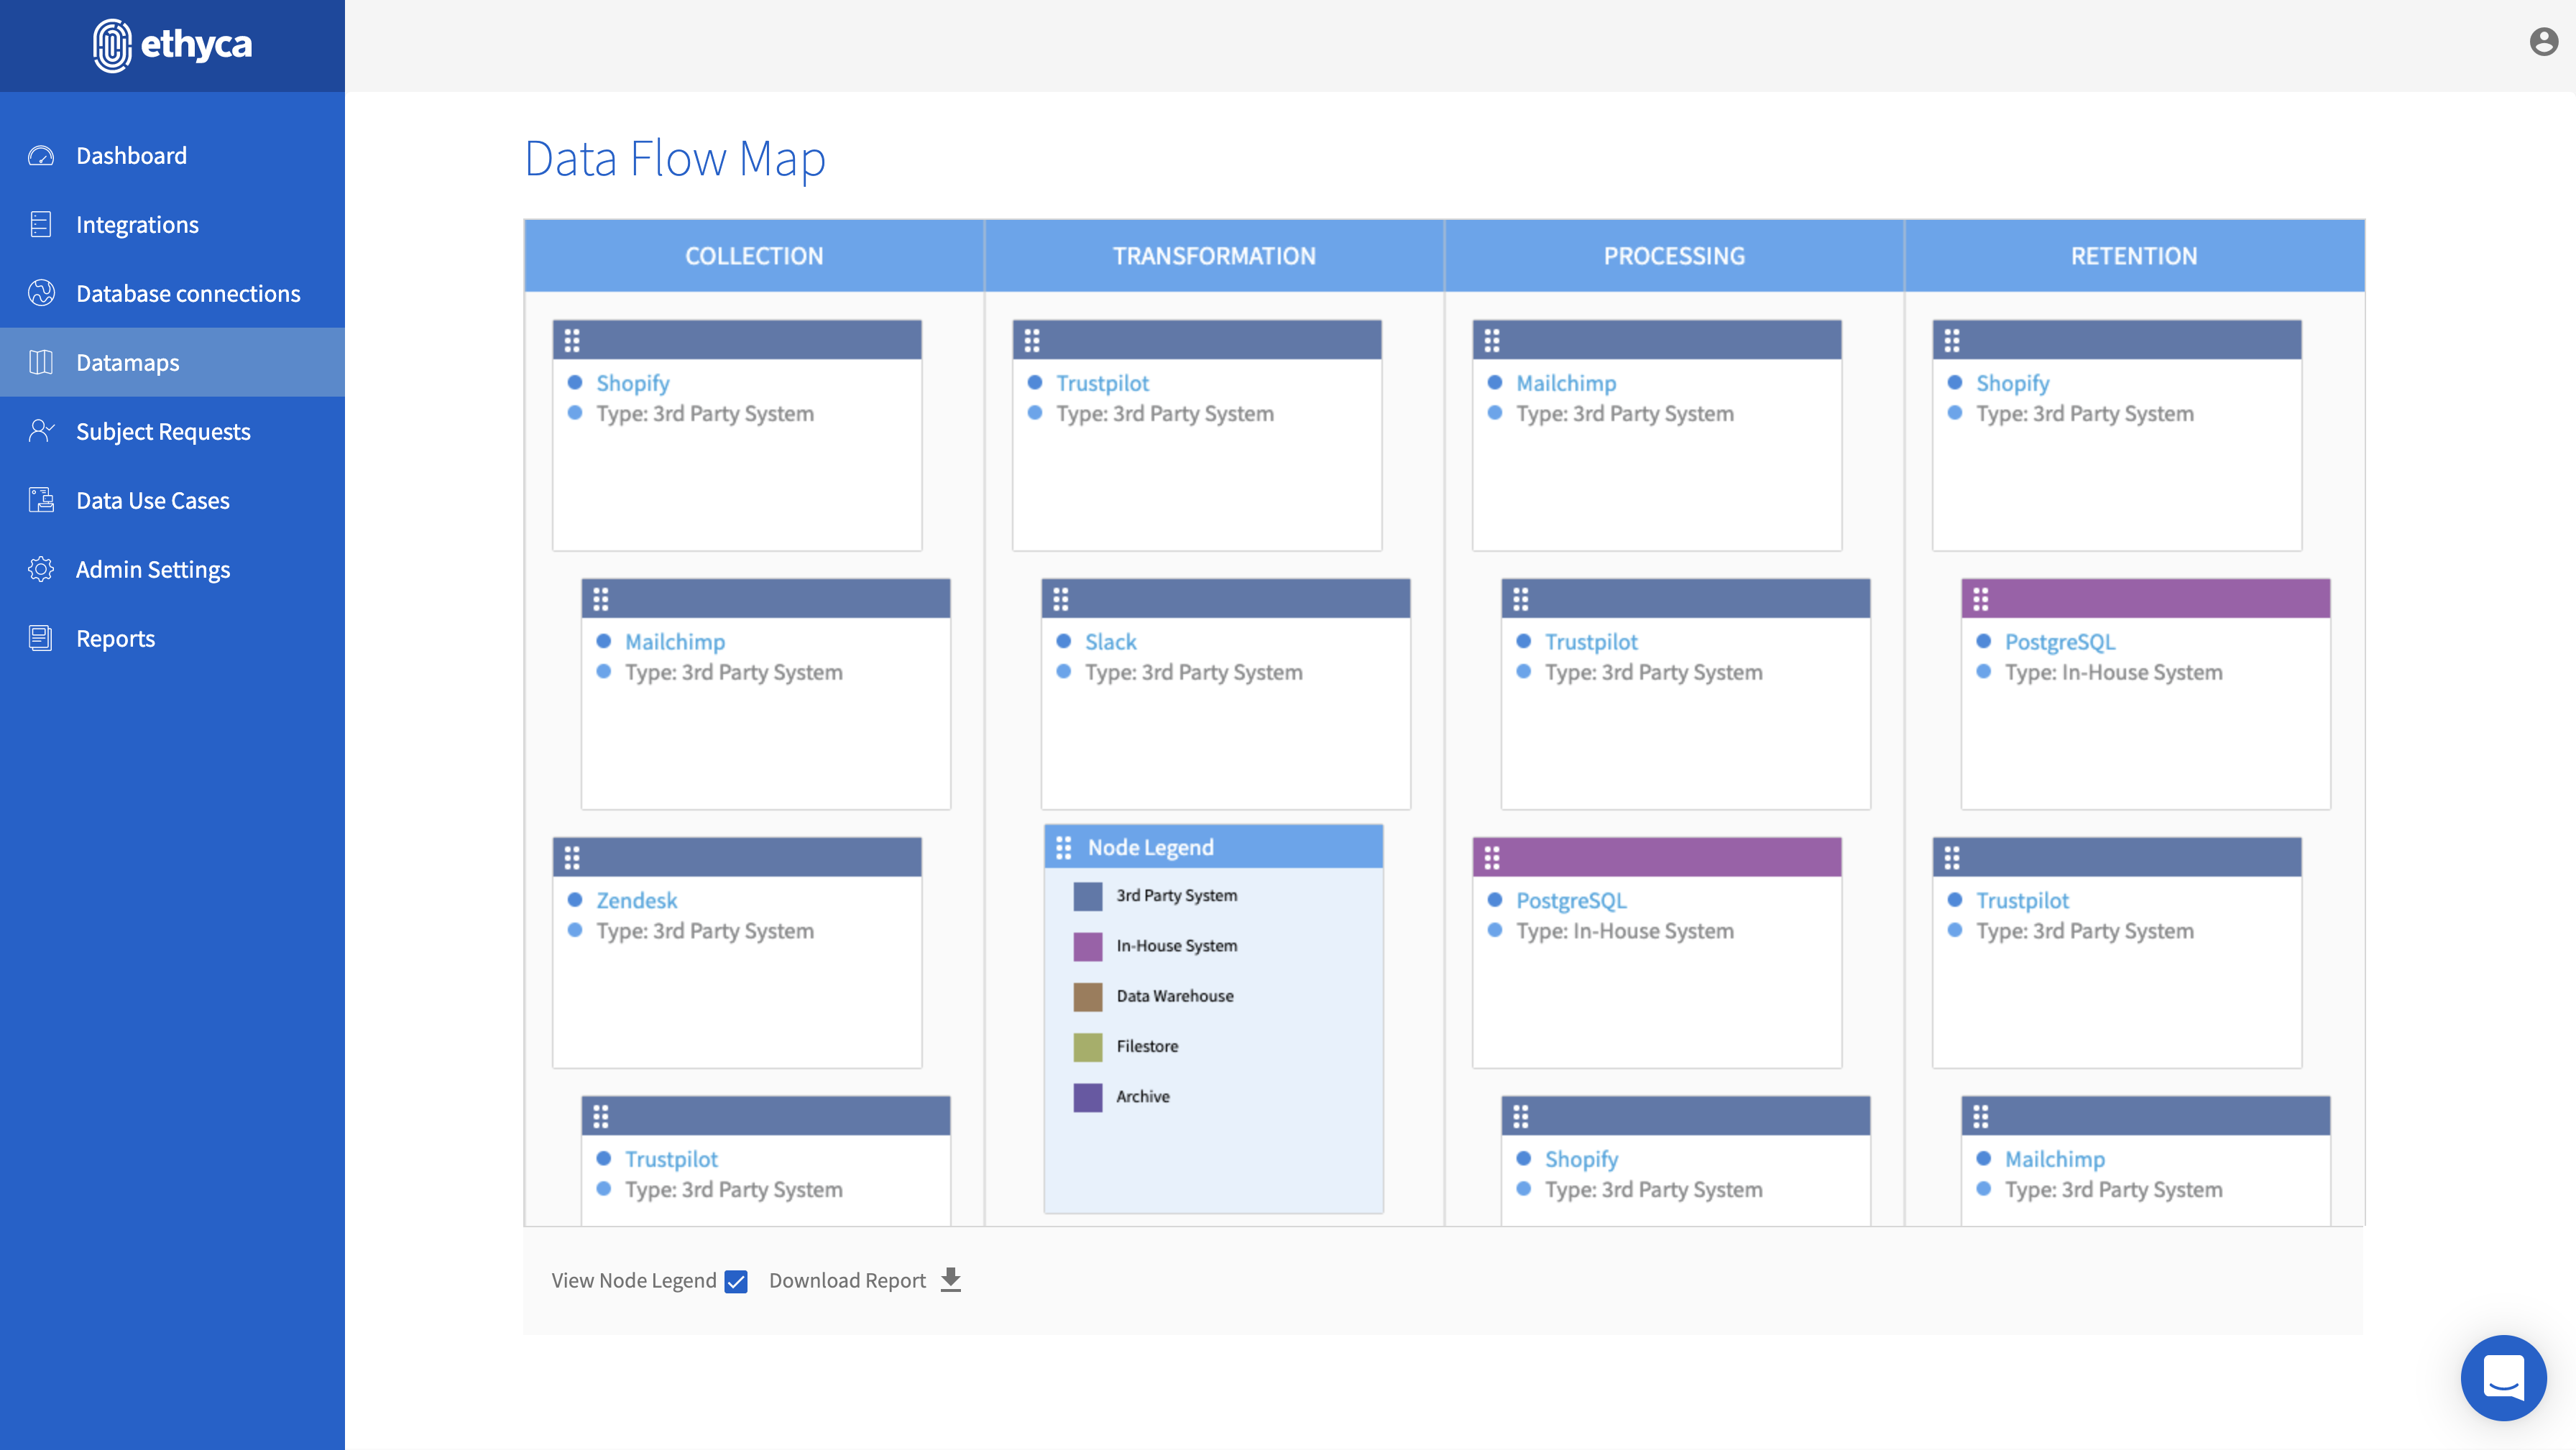Uncheck the View Node Legend checkbox

(x=737, y=1281)
